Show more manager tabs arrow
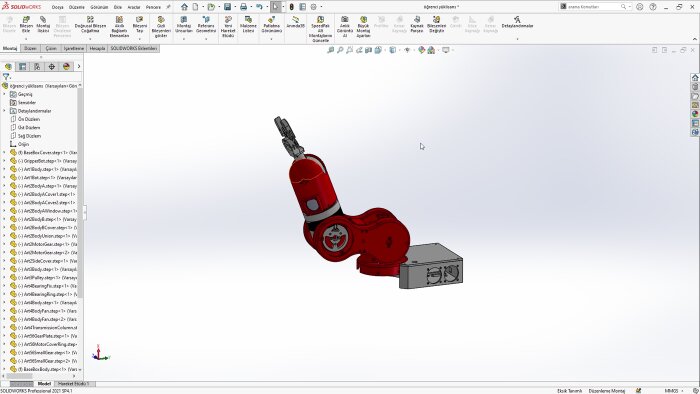Image resolution: width=700 pixels, height=394 pixels. pos(79,66)
